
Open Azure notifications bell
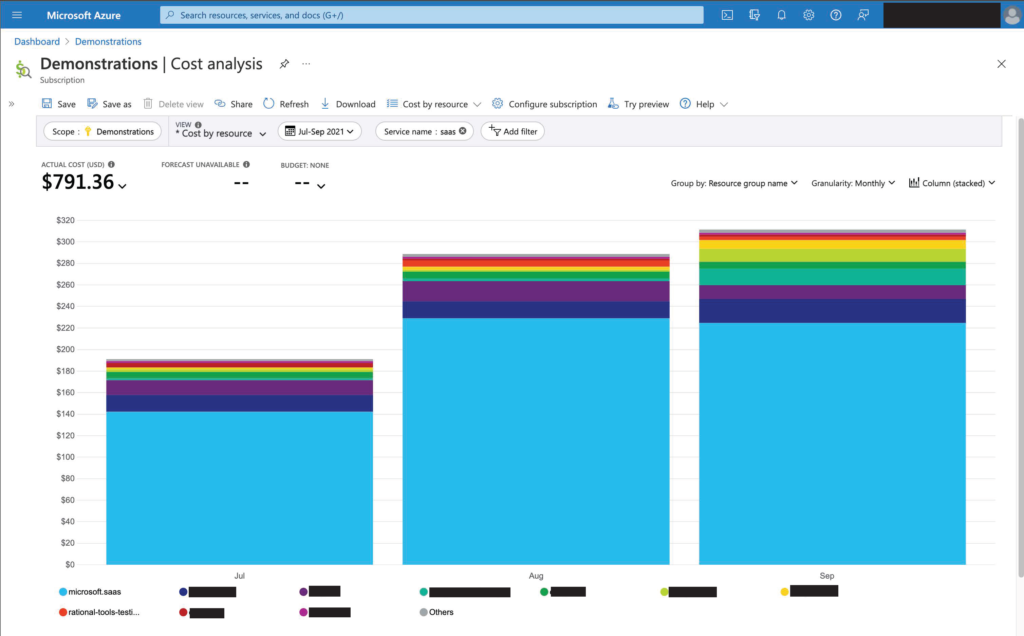point(781,14)
